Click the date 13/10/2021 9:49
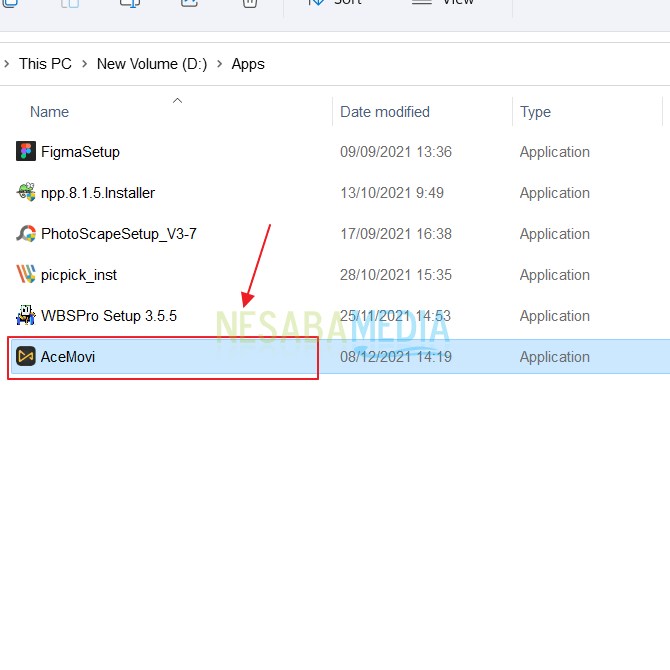 (x=392, y=193)
